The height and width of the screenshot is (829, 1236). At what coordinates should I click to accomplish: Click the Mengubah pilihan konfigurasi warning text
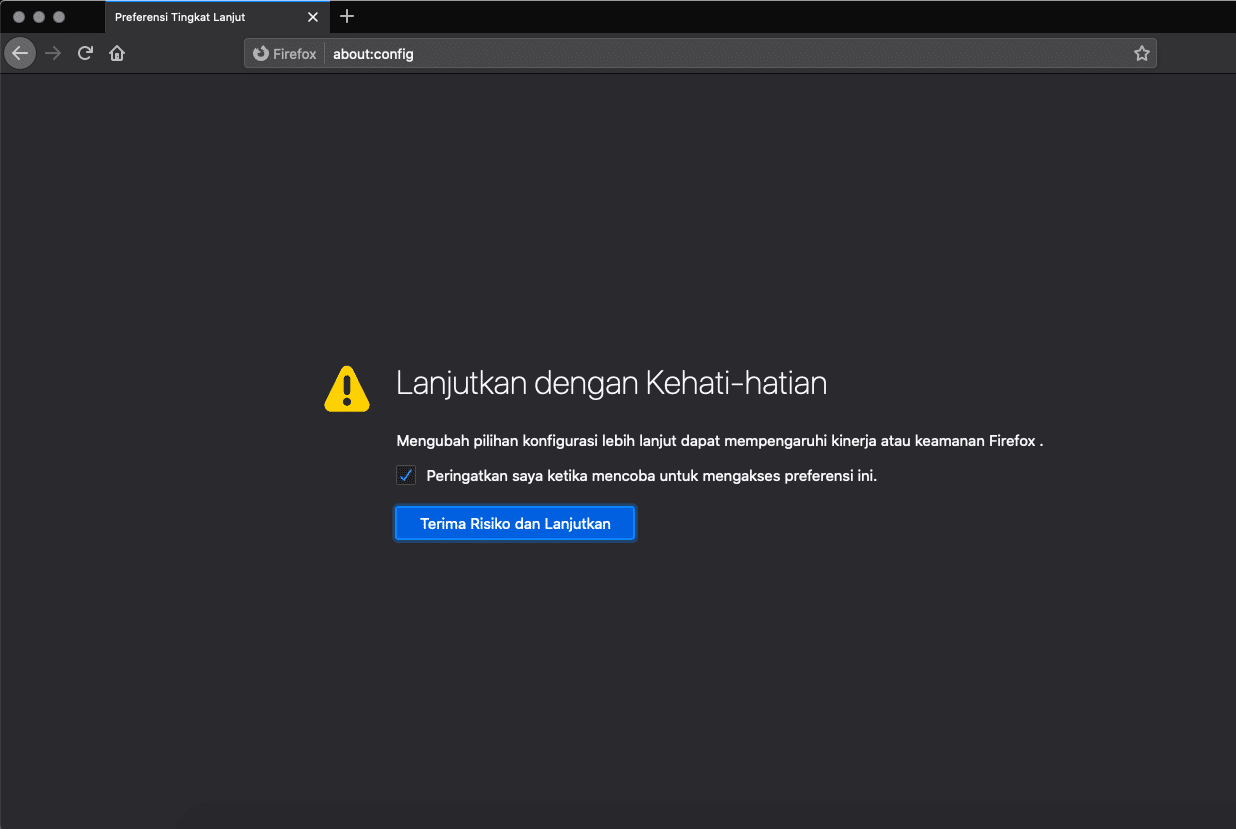[720, 440]
